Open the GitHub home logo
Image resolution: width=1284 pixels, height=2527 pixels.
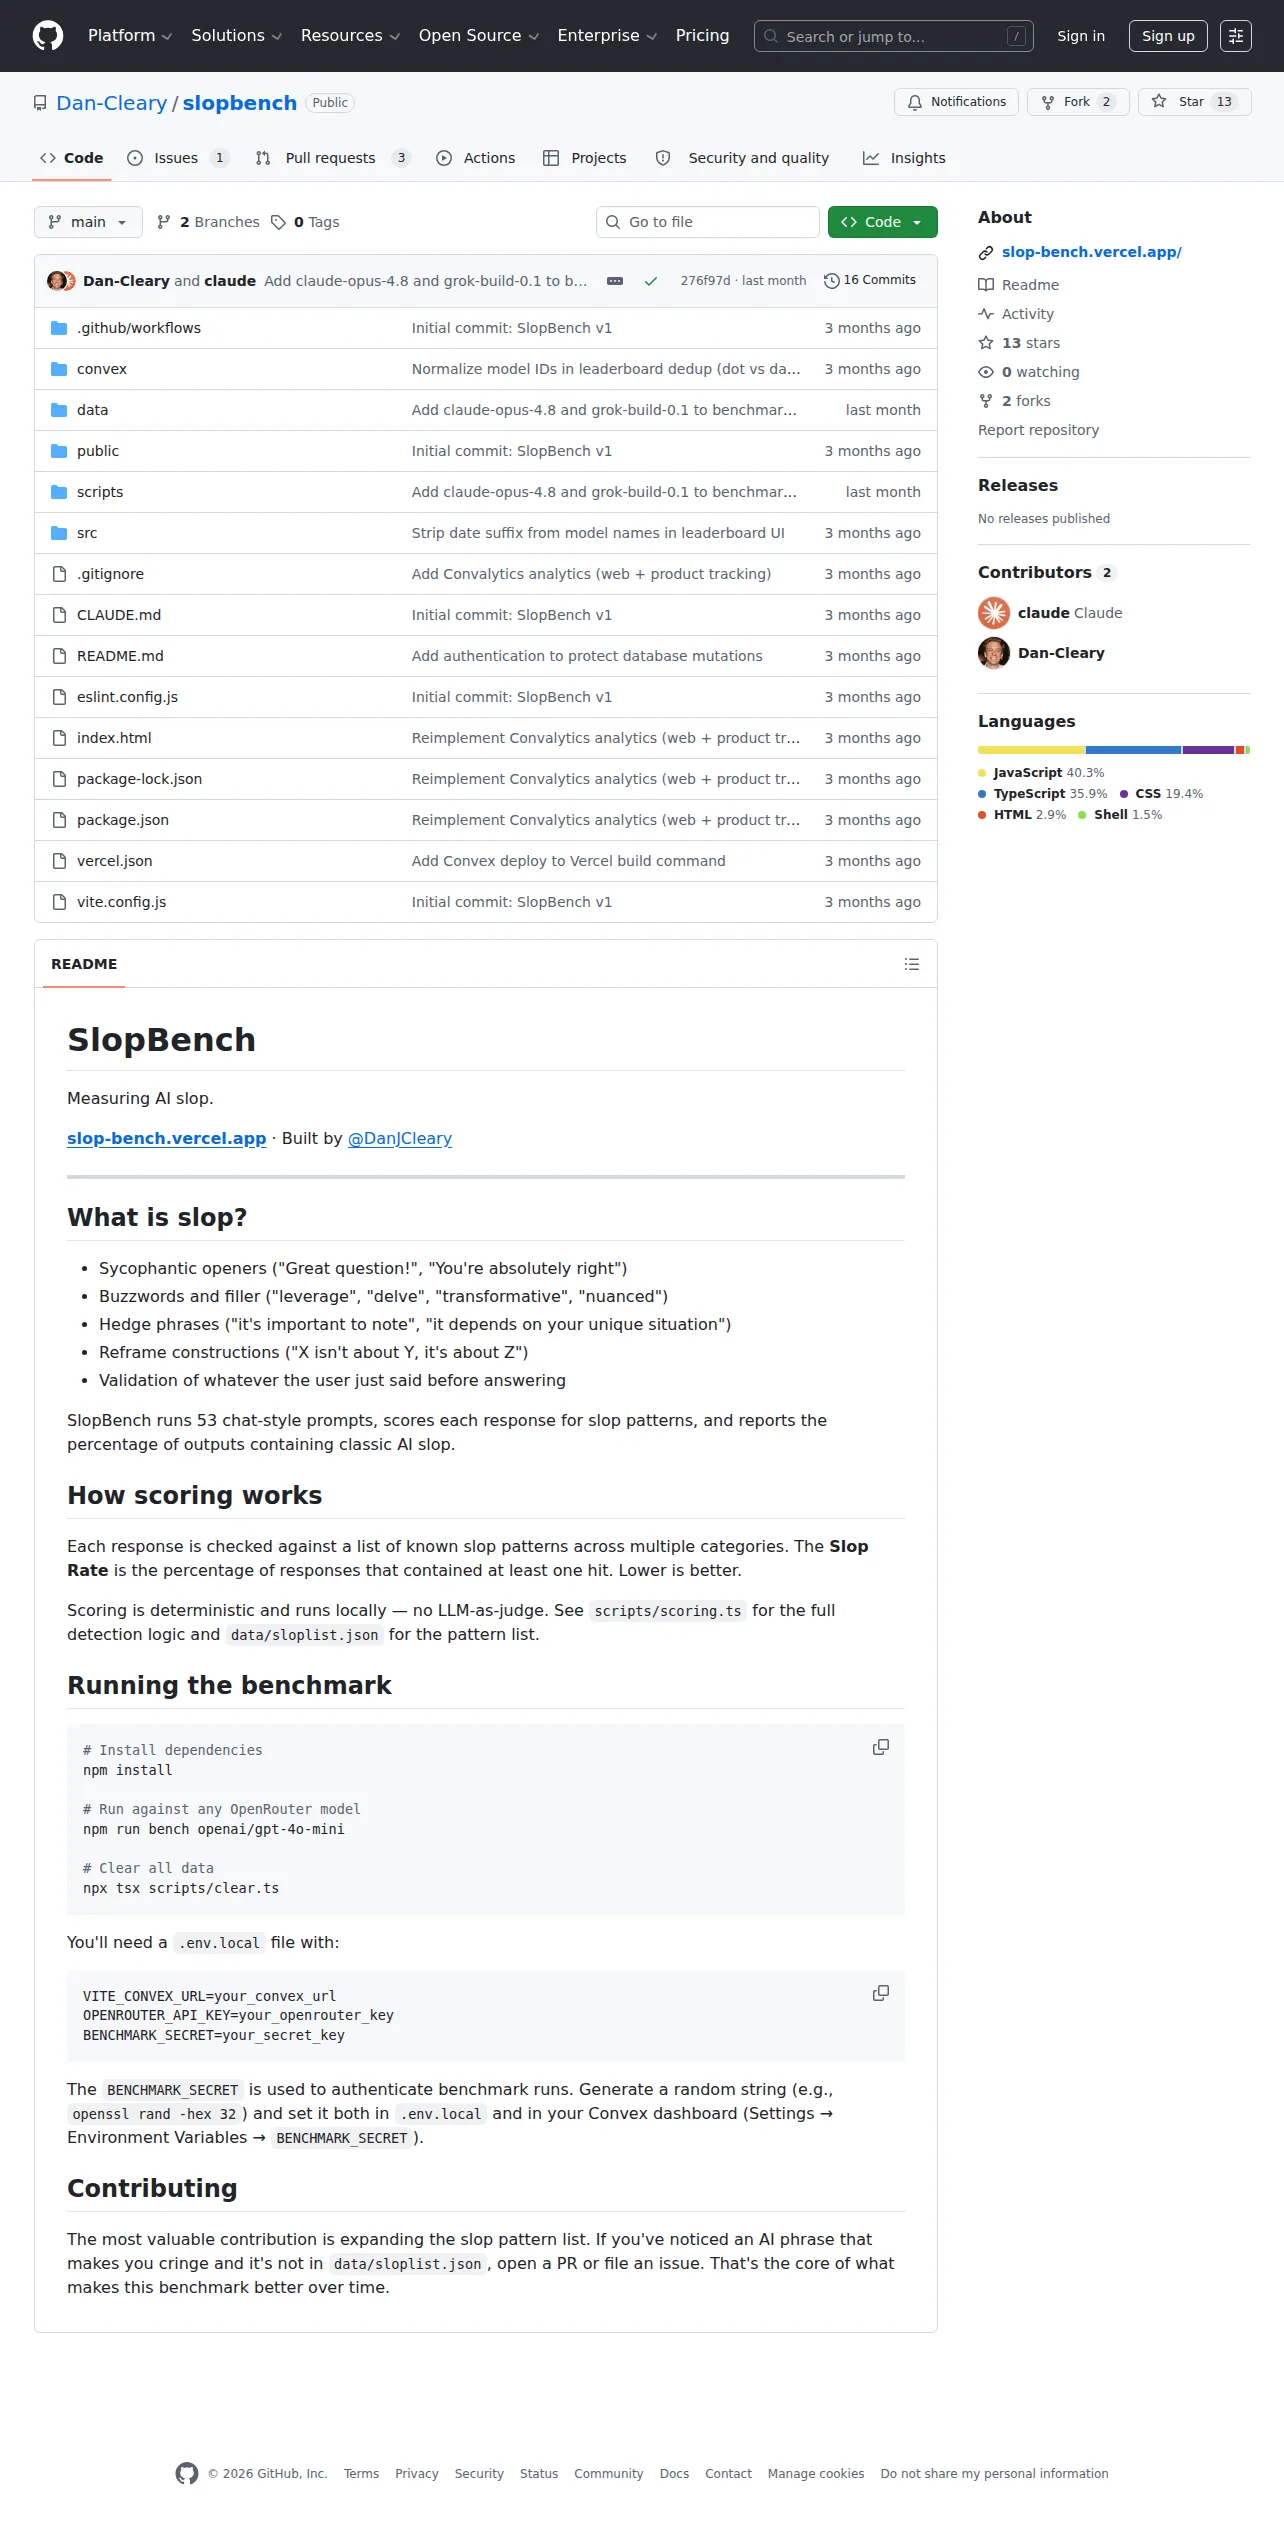tap(48, 36)
